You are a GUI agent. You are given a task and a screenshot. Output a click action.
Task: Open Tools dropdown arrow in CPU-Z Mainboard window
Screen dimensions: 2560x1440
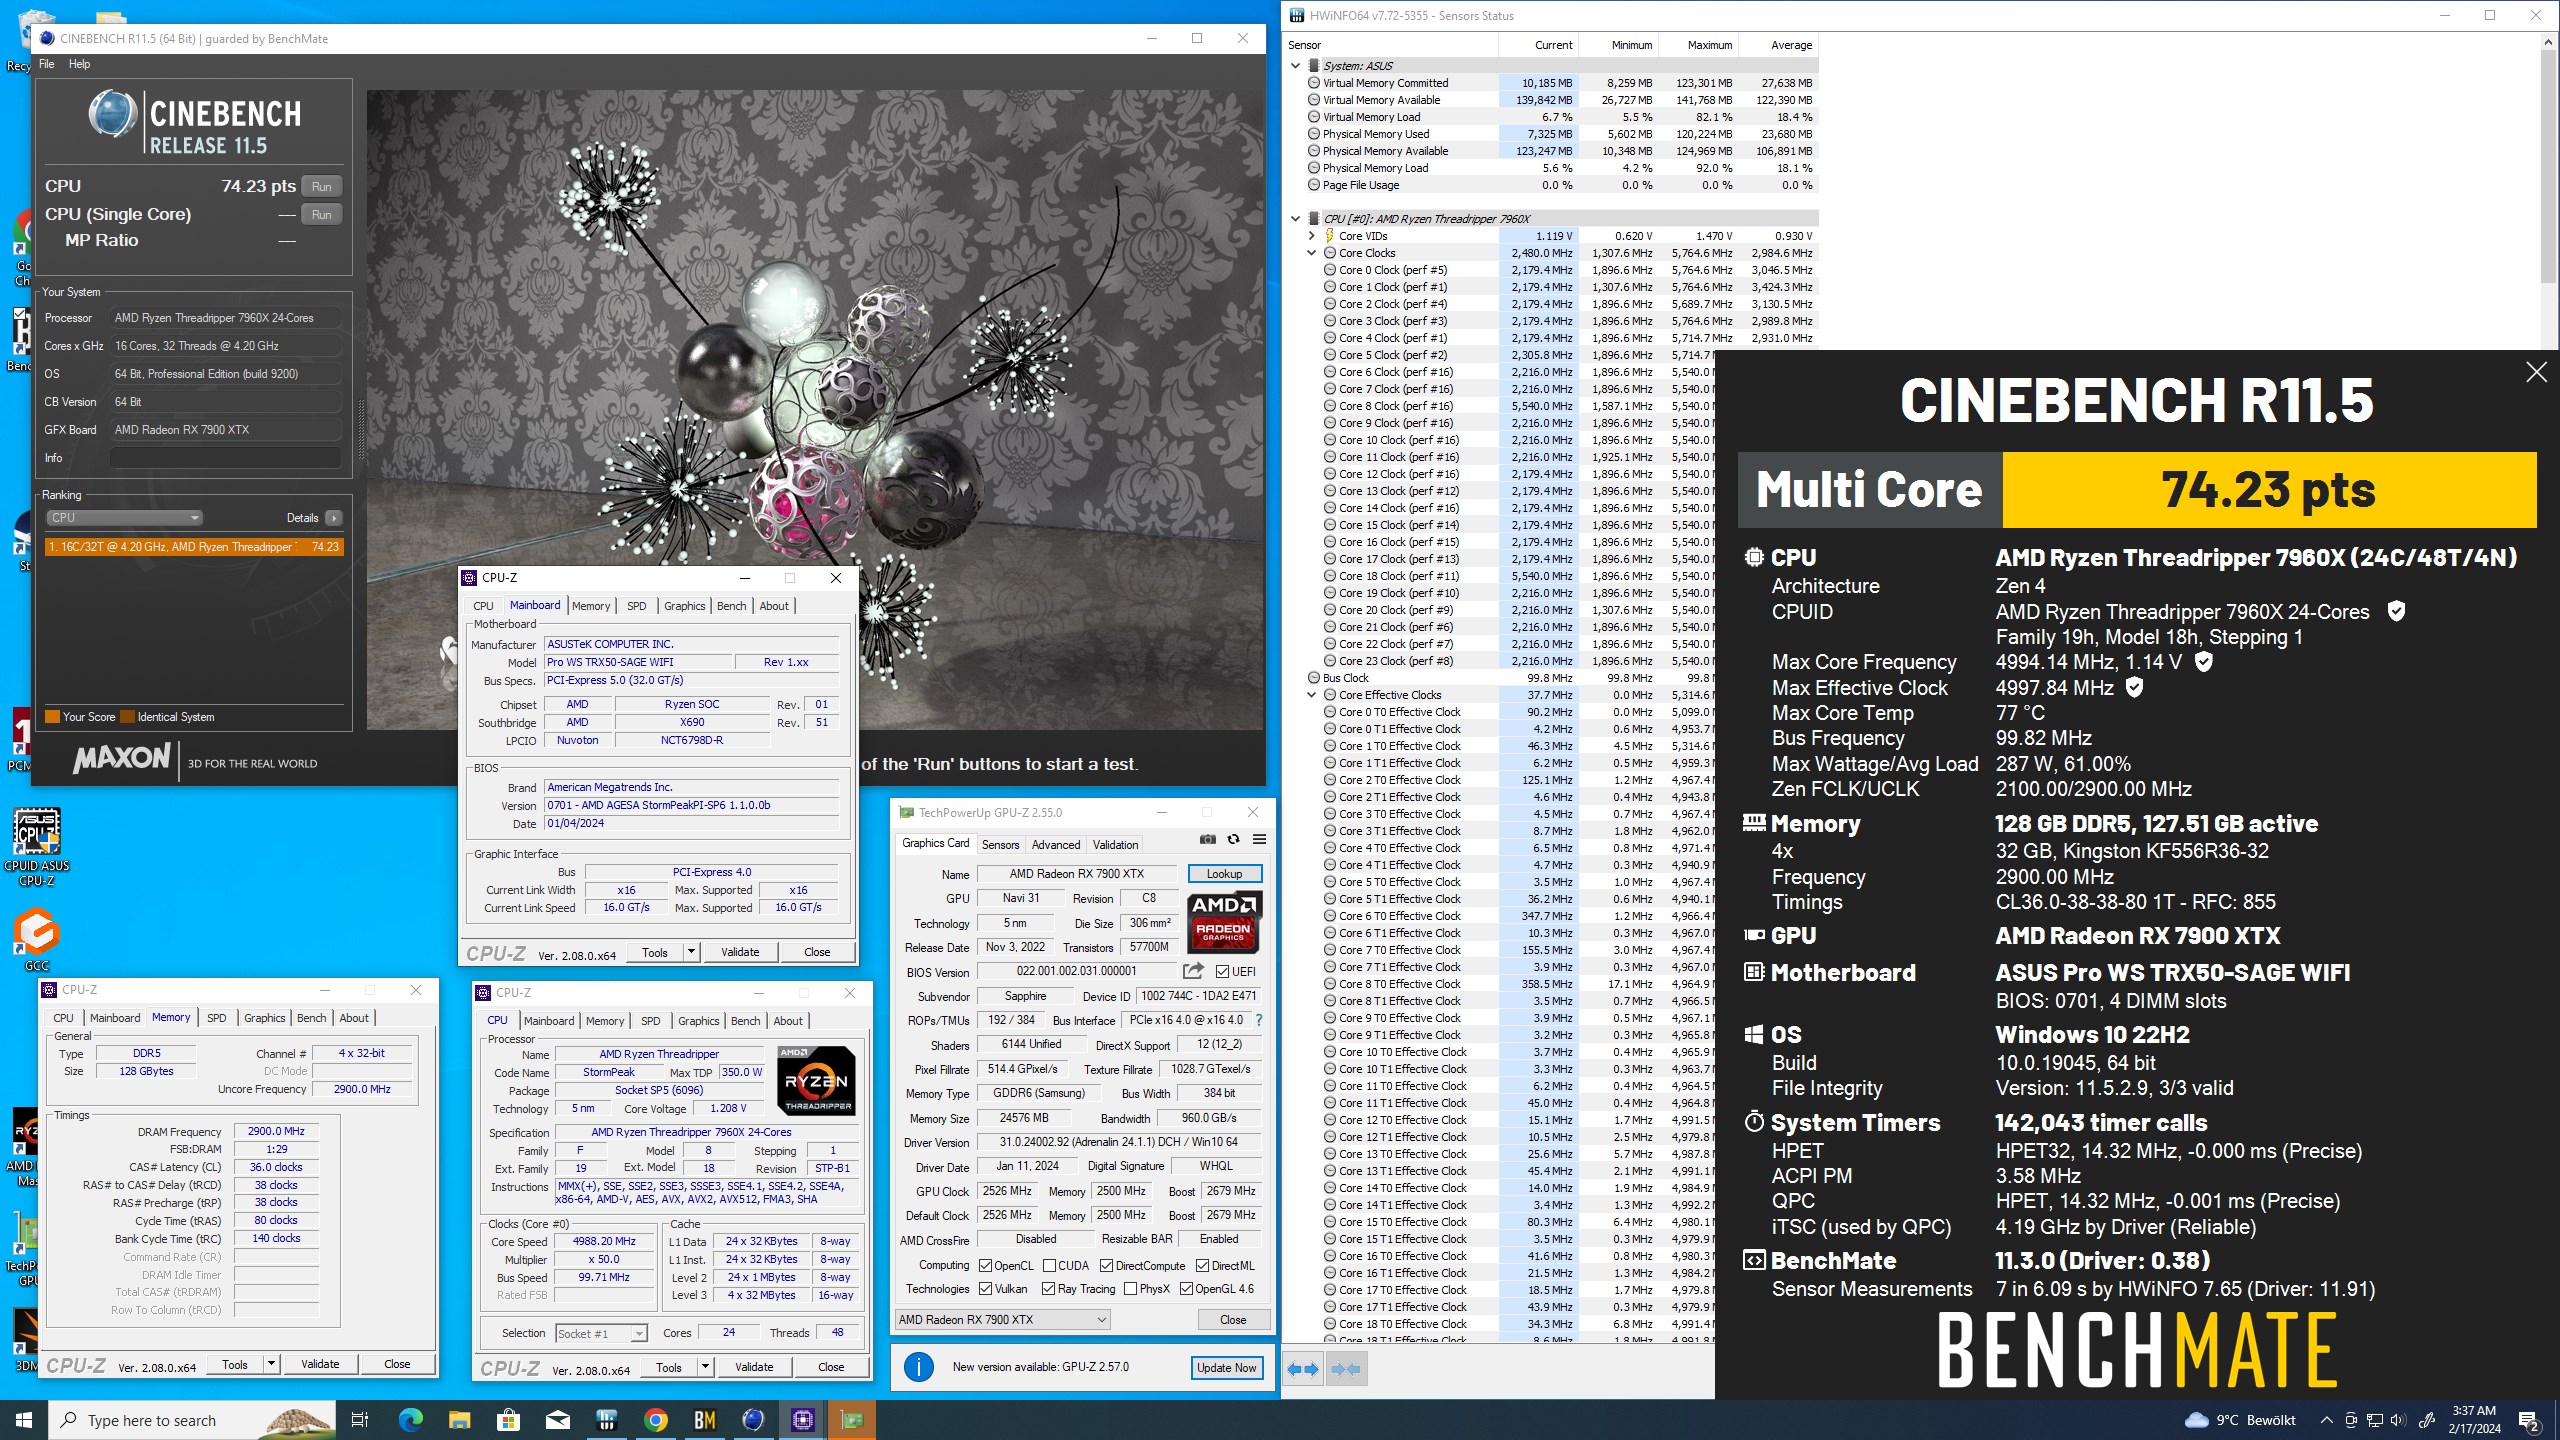[691, 952]
